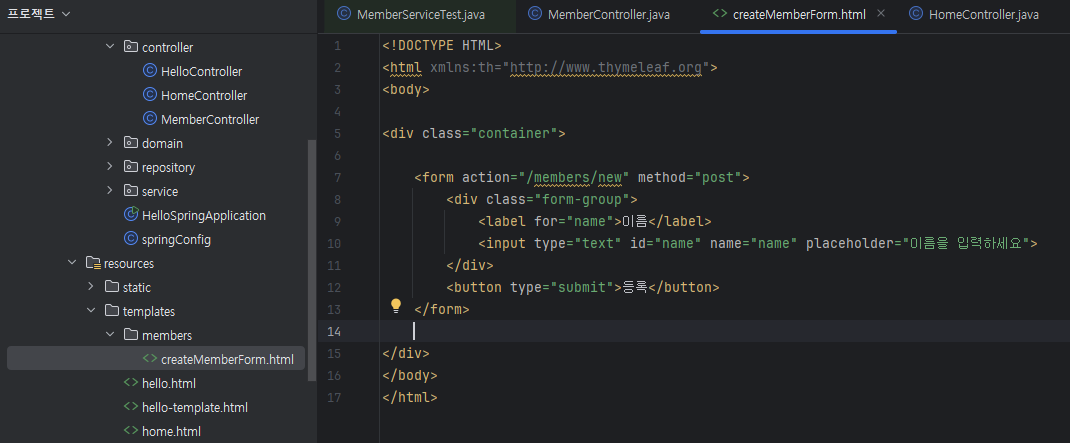The width and height of the screenshot is (1070, 443).
Task: Select home.html in project tree
Action: [x=171, y=431]
